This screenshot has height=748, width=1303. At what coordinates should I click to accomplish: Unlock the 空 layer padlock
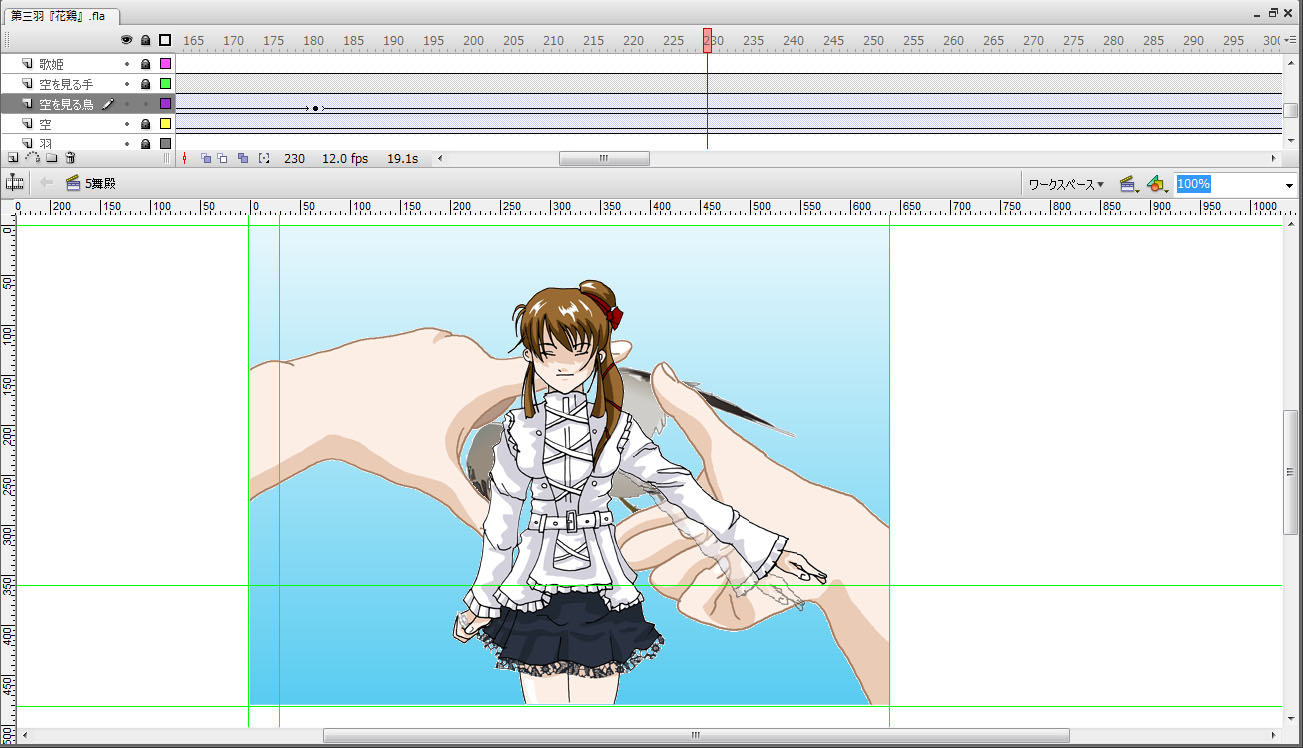pyautogui.click(x=146, y=124)
